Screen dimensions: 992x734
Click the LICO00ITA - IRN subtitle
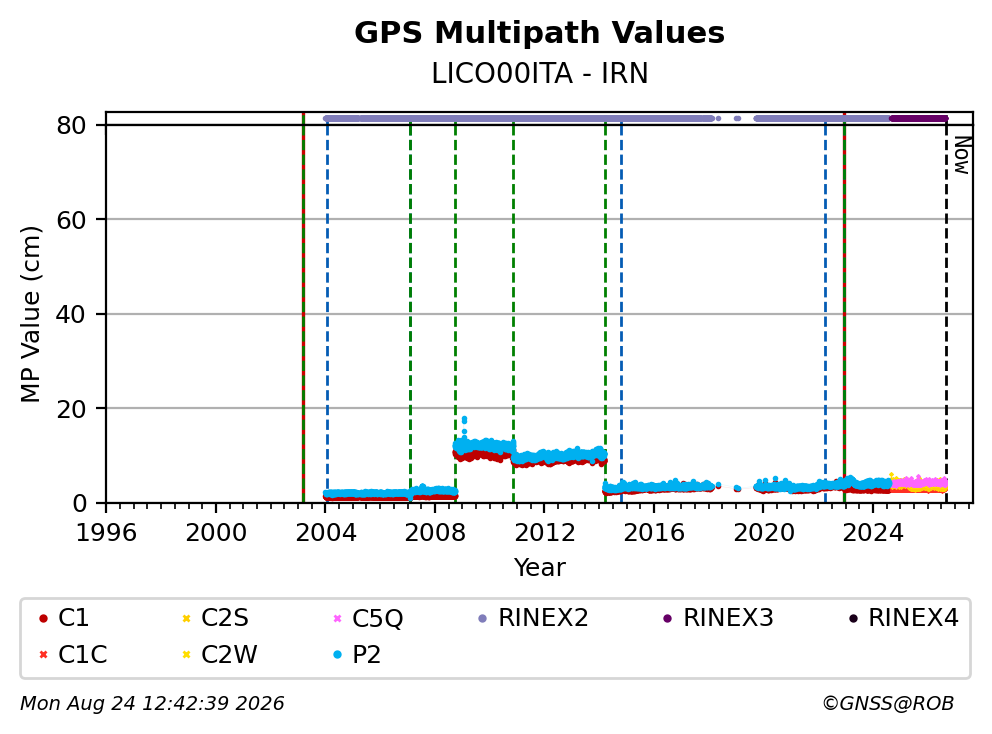(x=540, y=73)
